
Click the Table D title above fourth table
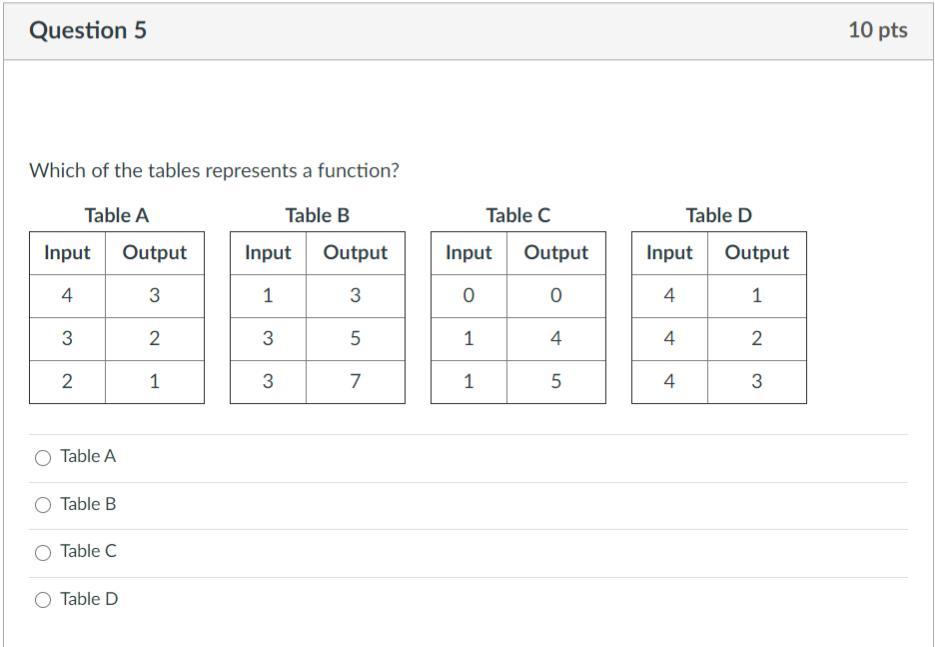point(718,215)
